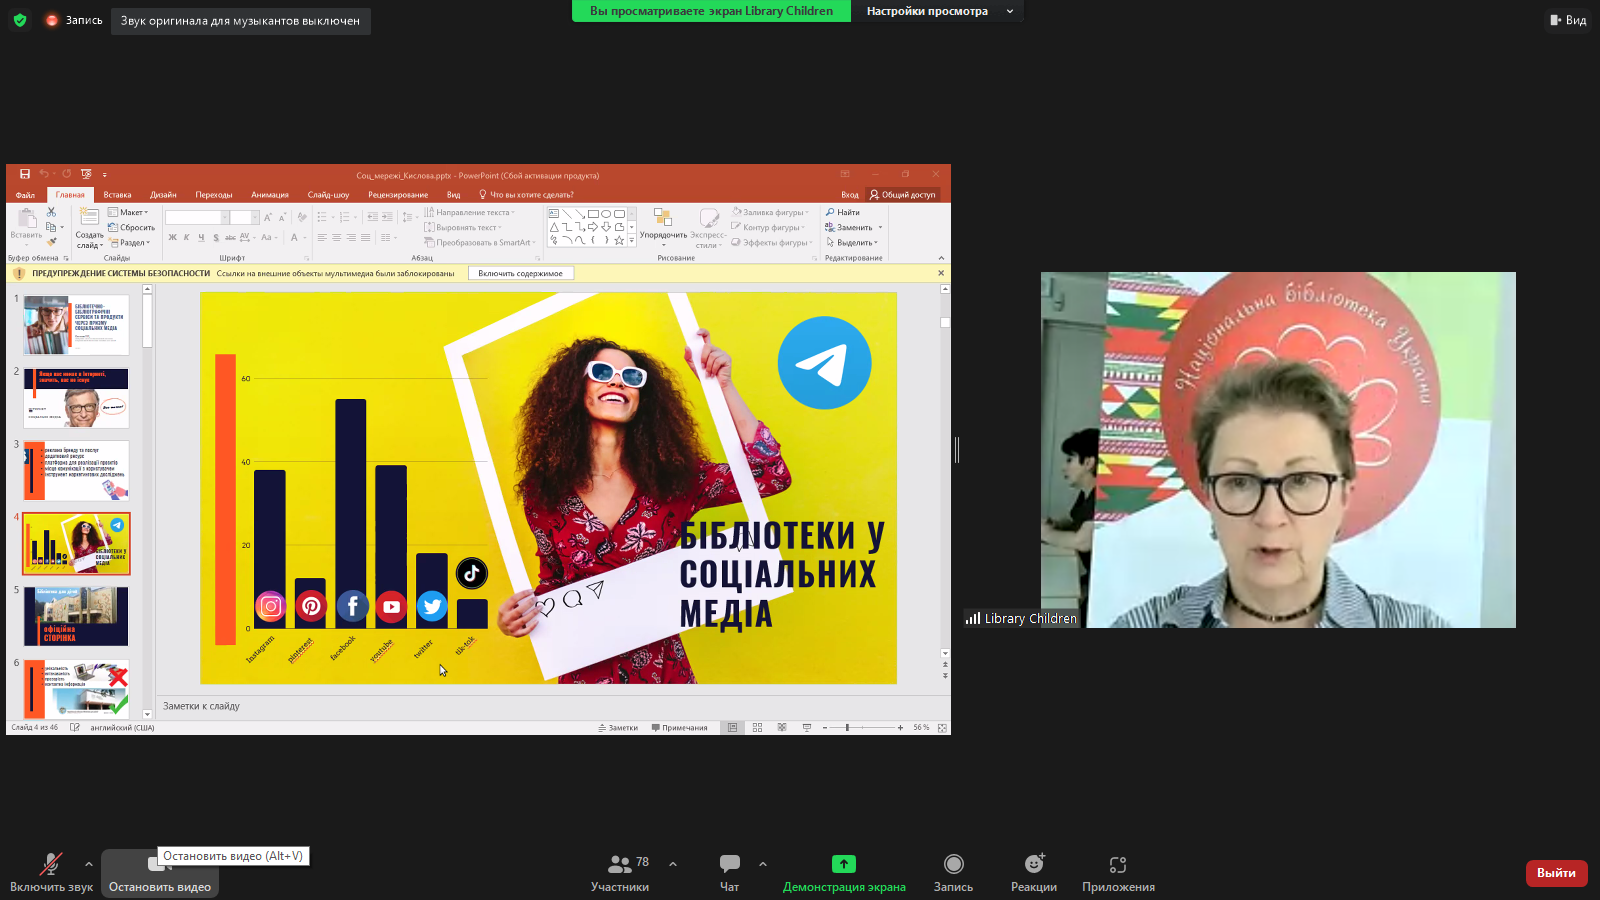Click the Вставить paste icon

coord(27,219)
